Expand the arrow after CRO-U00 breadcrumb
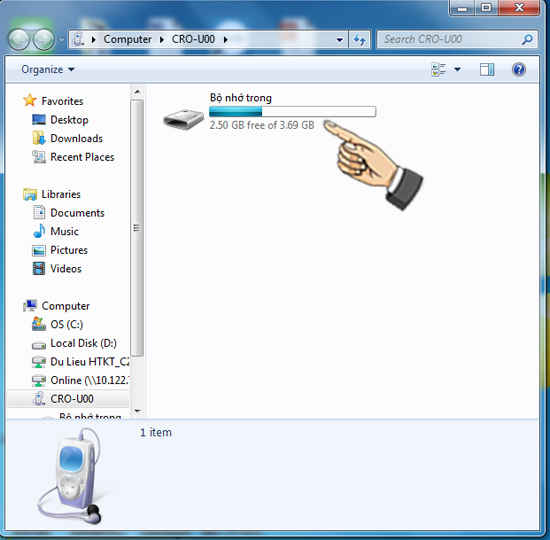Viewport: 550px width, 540px height. (226, 40)
